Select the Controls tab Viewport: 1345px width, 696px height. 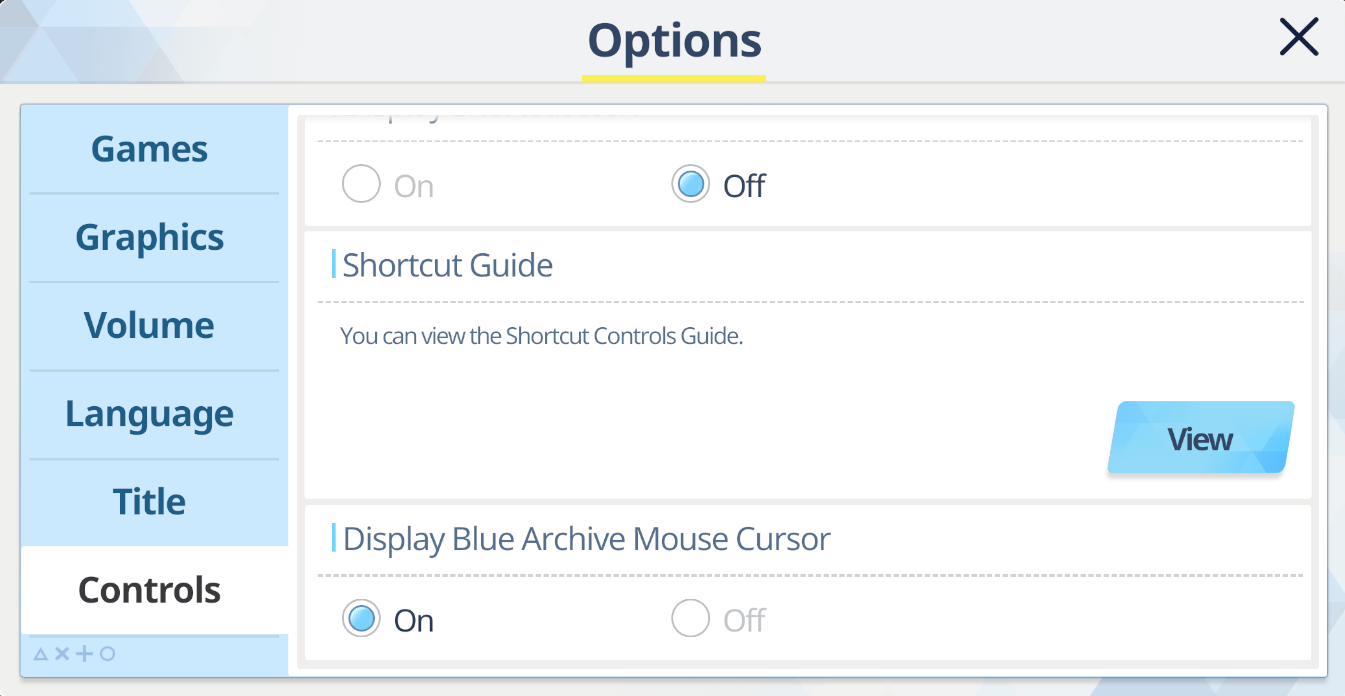coord(150,590)
